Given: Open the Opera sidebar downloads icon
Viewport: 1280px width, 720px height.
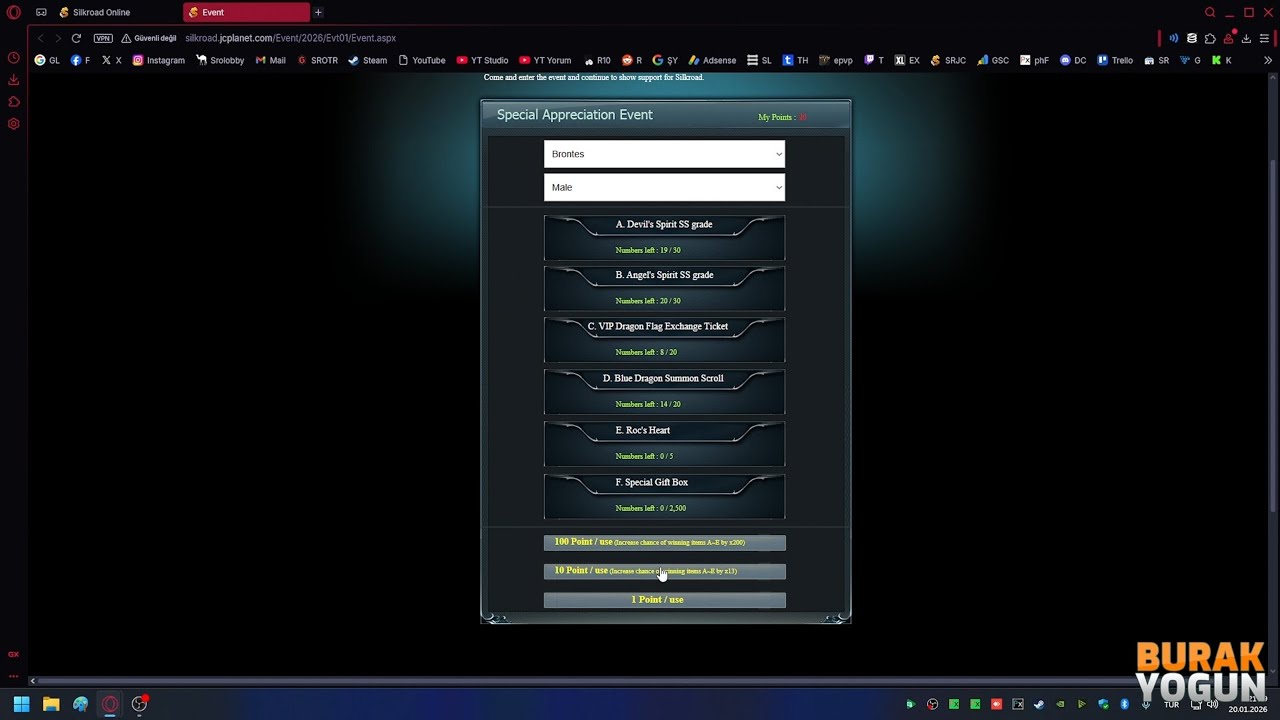Looking at the screenshot, I should pyautogui.click(x=14, y=80).
